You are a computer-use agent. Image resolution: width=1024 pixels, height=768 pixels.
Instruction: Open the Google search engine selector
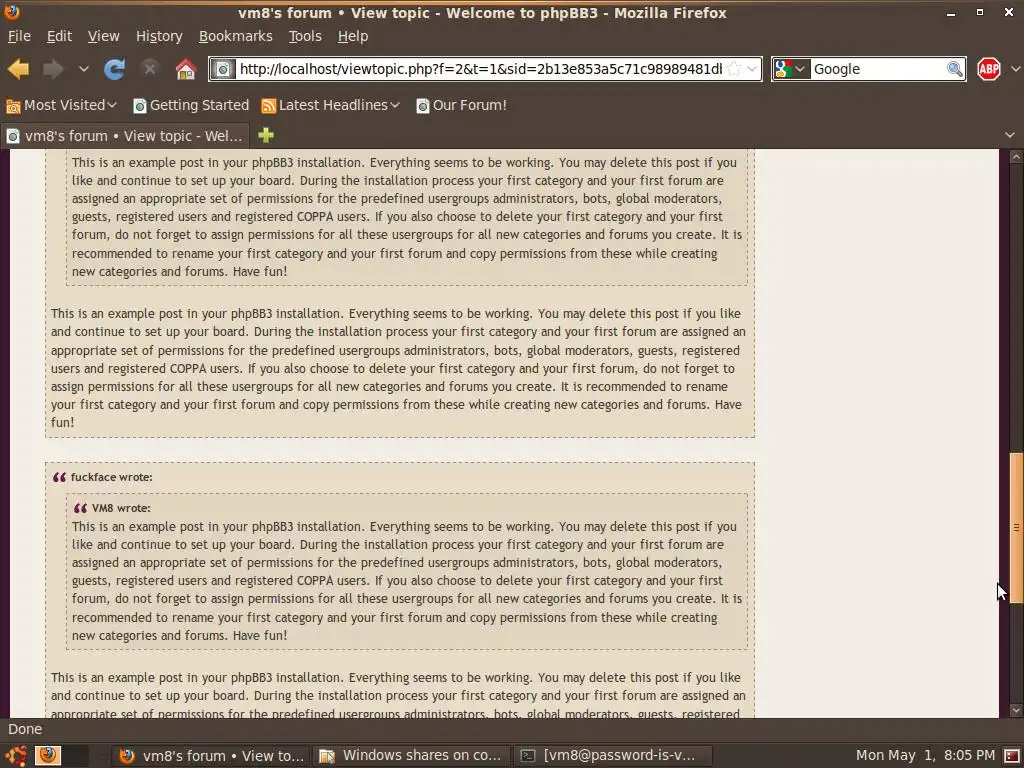coord(791,69)
